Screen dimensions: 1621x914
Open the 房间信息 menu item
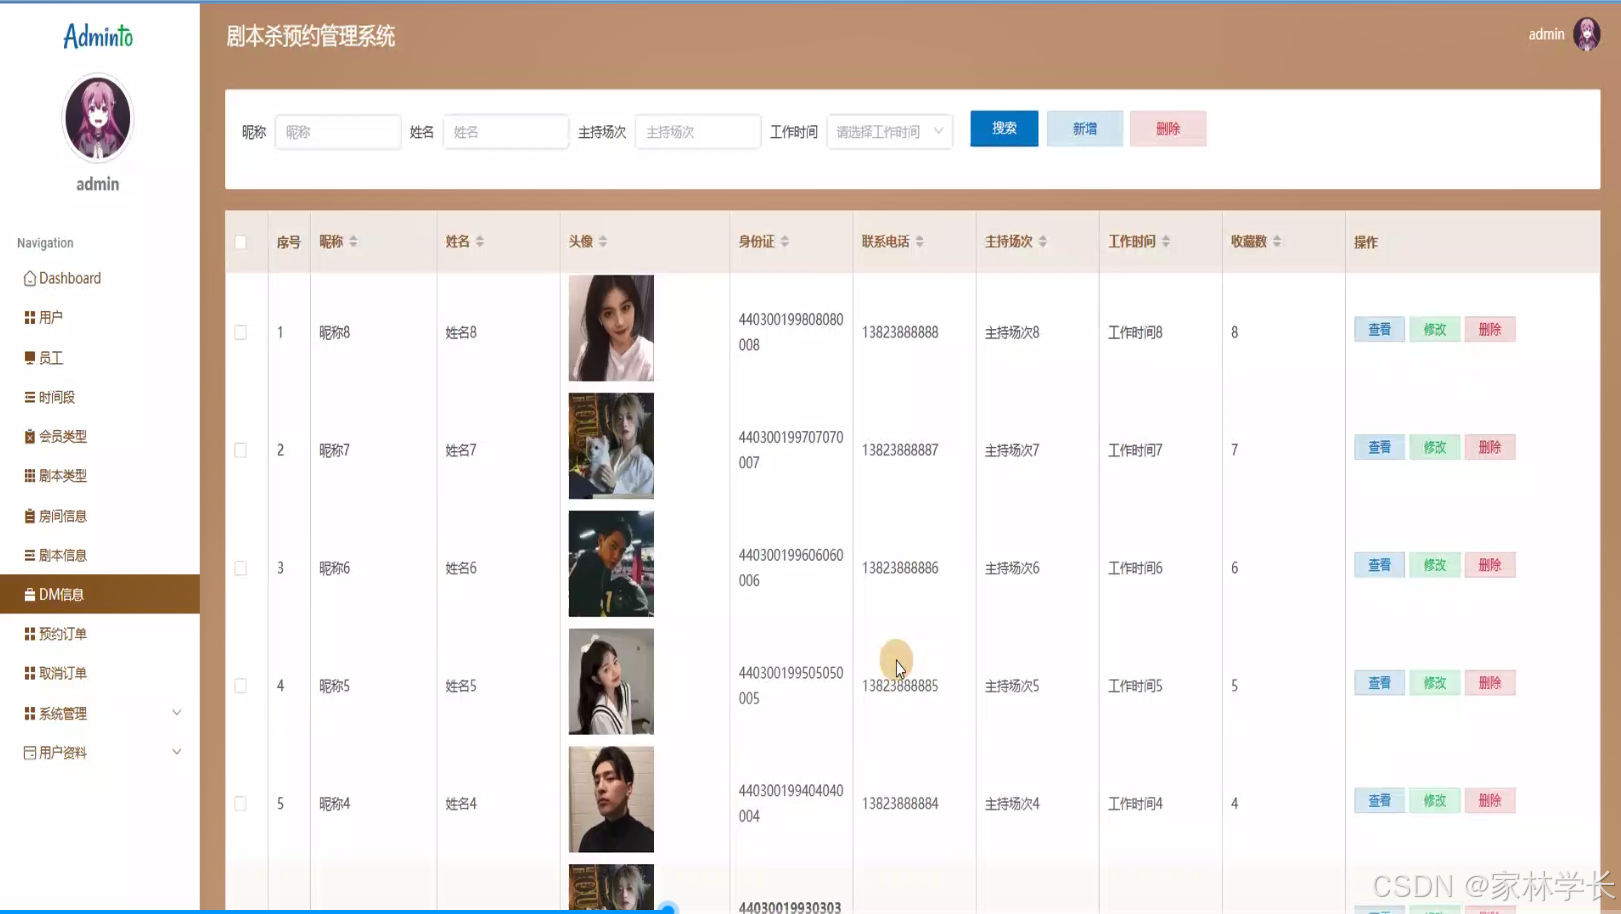100,516
